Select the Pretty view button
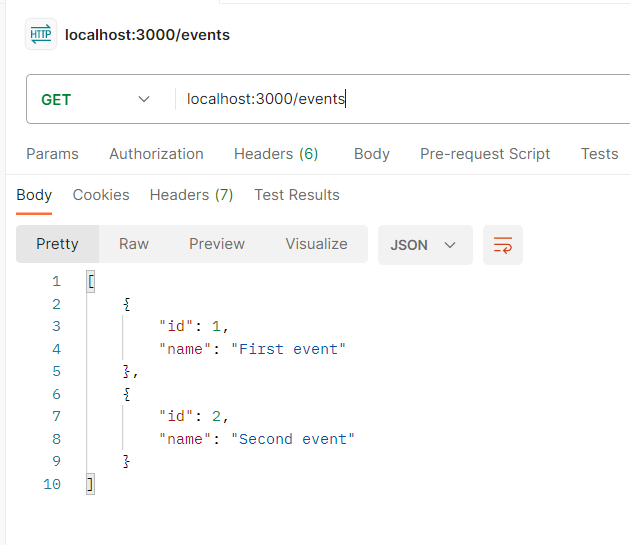The width and height of the screenshot is (630, 545). (x=57, y=244)
